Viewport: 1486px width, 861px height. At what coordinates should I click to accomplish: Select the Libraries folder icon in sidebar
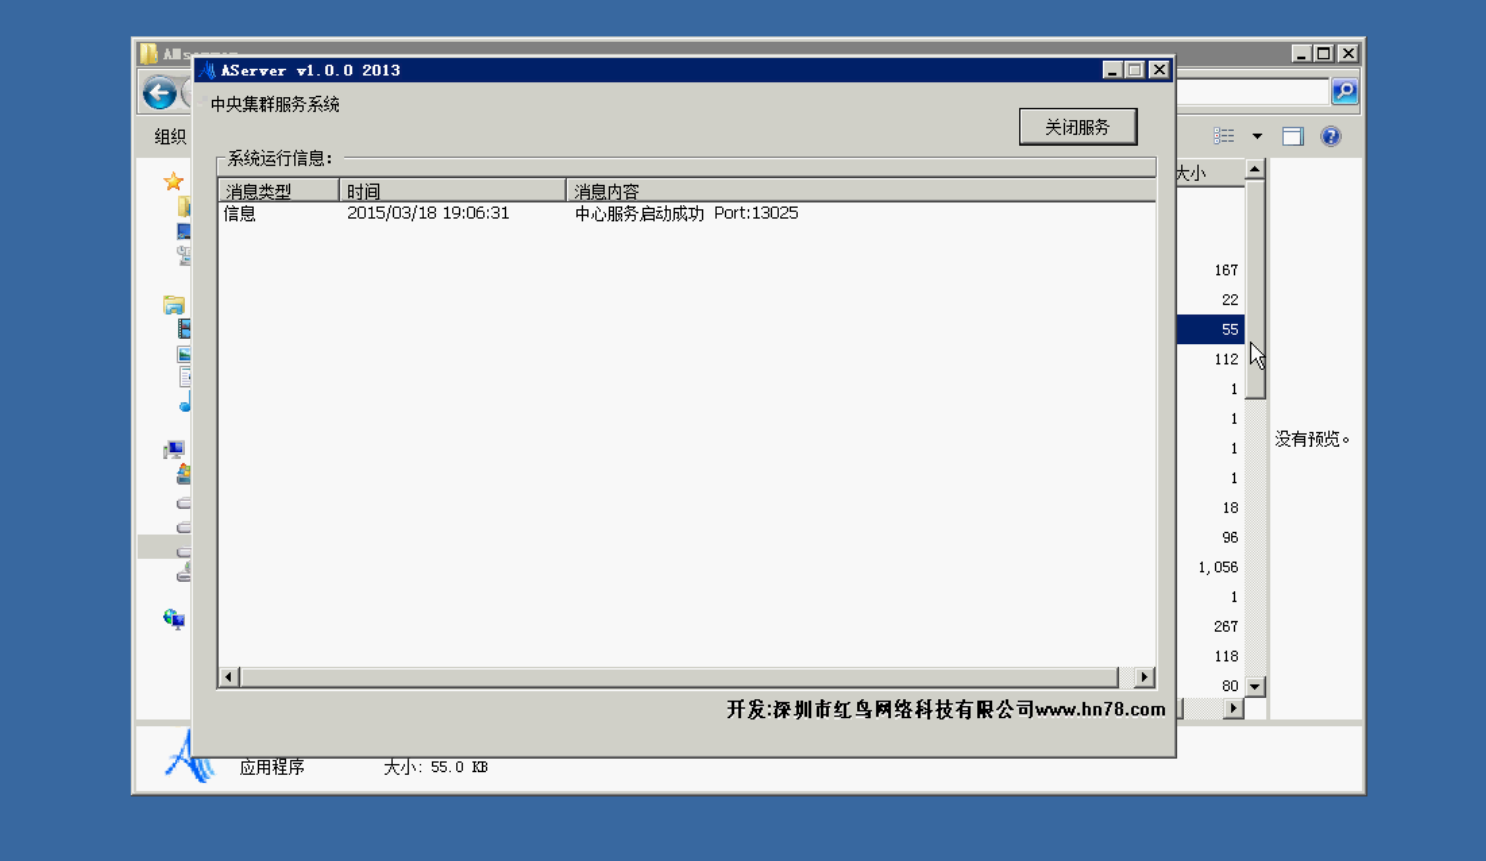coord(174,305)
